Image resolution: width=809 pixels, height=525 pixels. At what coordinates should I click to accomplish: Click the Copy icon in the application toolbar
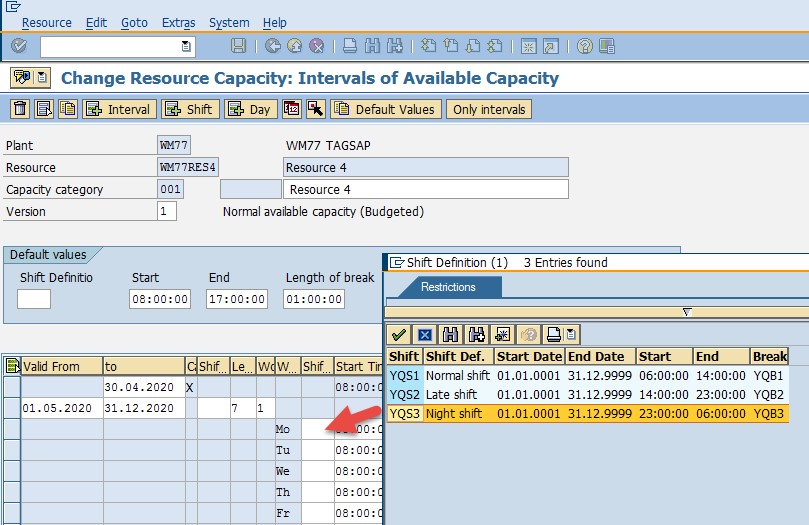(68, 109)
